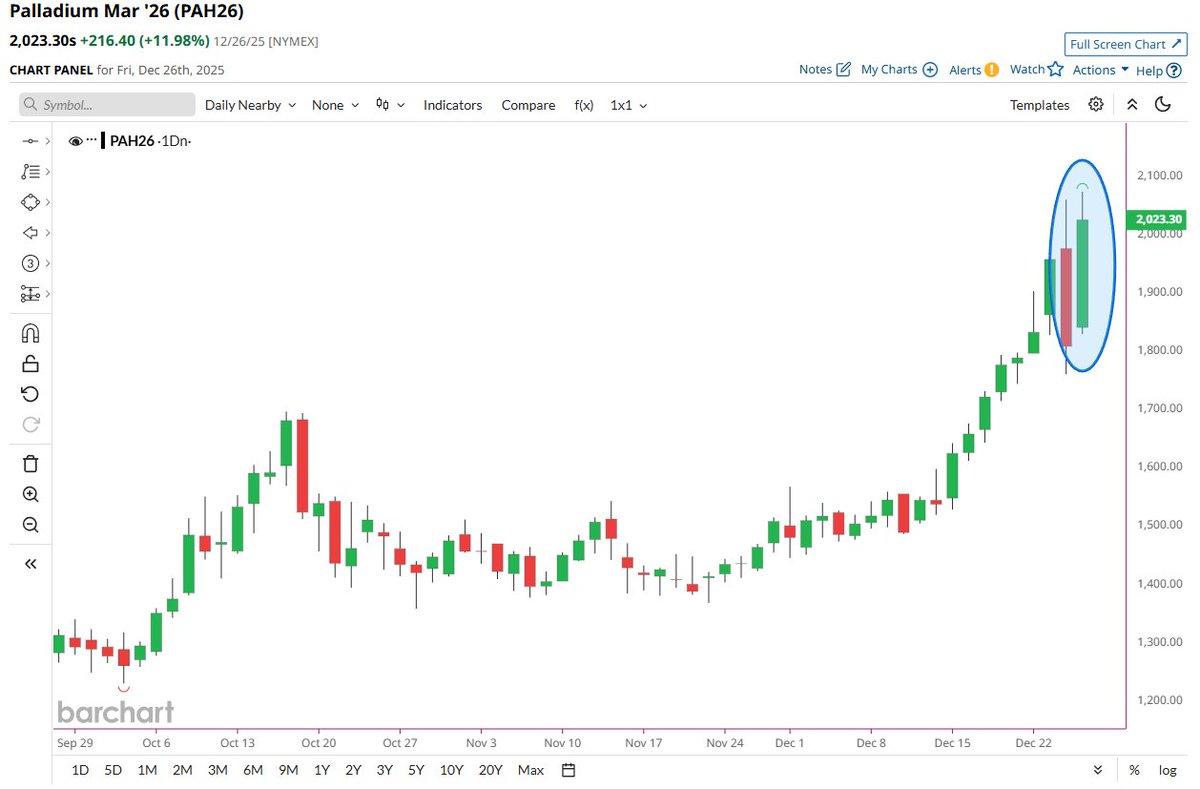Toggle PAH26 series visibility eye icon
The image size is (1200, 789).
pos(75,142)
